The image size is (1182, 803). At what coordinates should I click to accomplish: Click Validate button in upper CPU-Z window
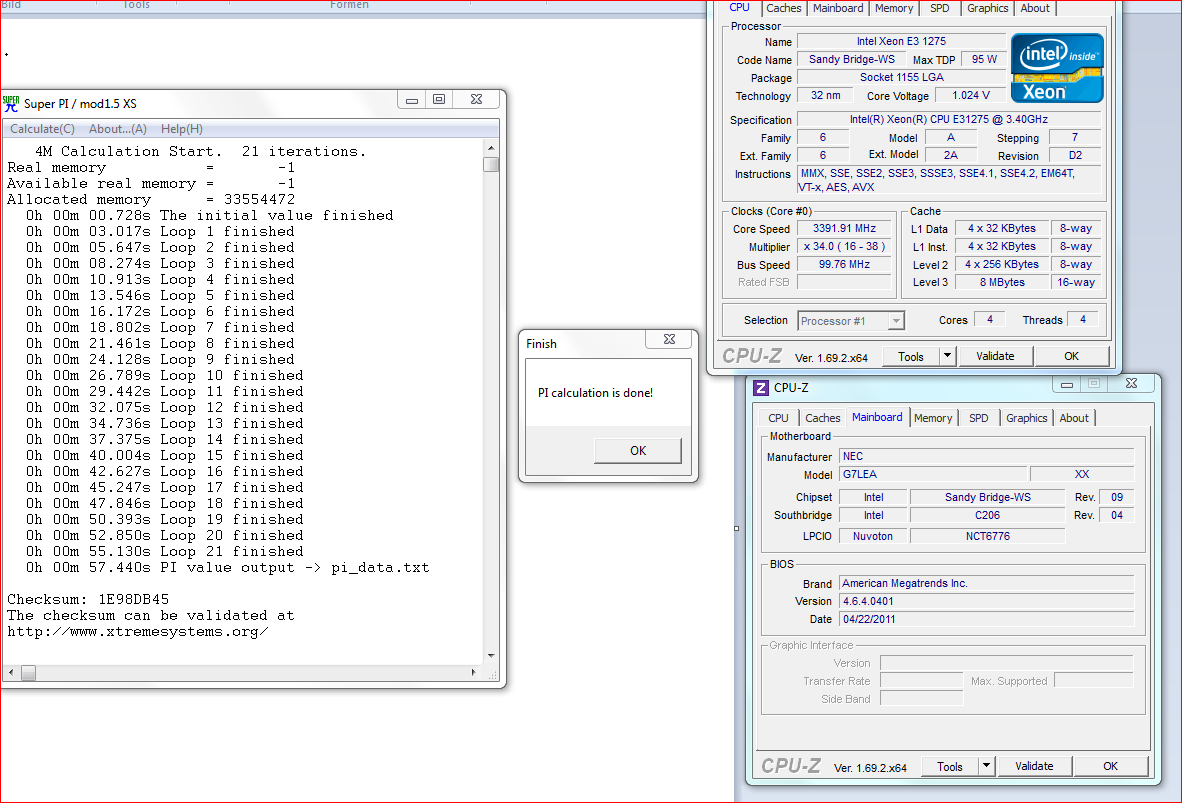(995, 356)
